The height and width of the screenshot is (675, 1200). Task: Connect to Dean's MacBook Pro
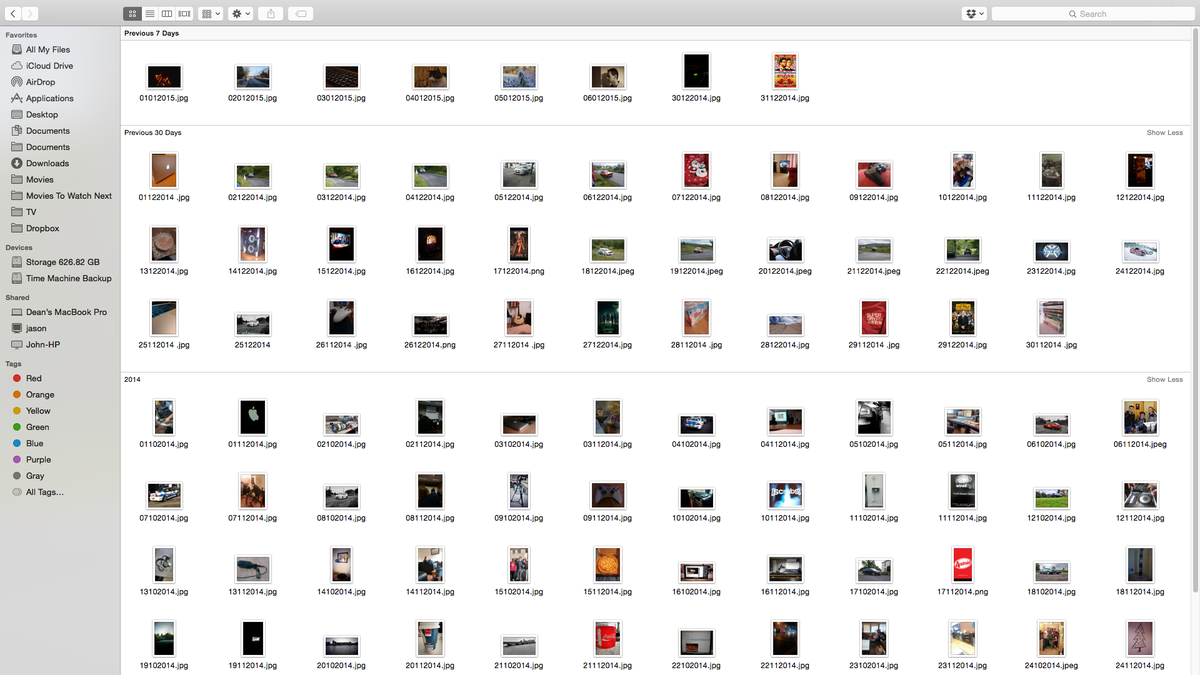pyautogui.click(x=66, y=312)
